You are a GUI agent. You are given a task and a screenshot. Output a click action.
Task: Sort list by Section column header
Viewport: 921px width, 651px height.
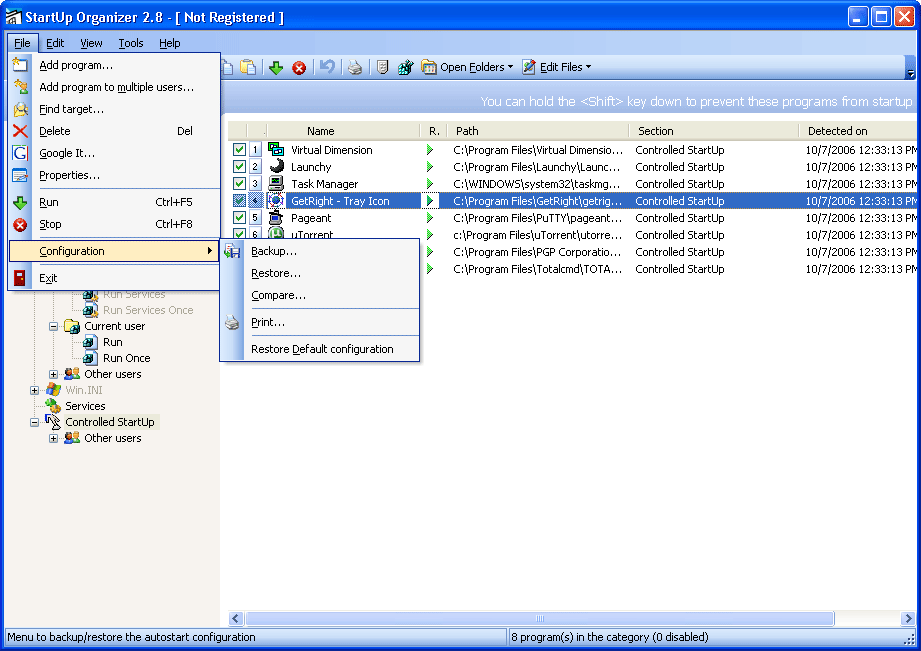714,130
